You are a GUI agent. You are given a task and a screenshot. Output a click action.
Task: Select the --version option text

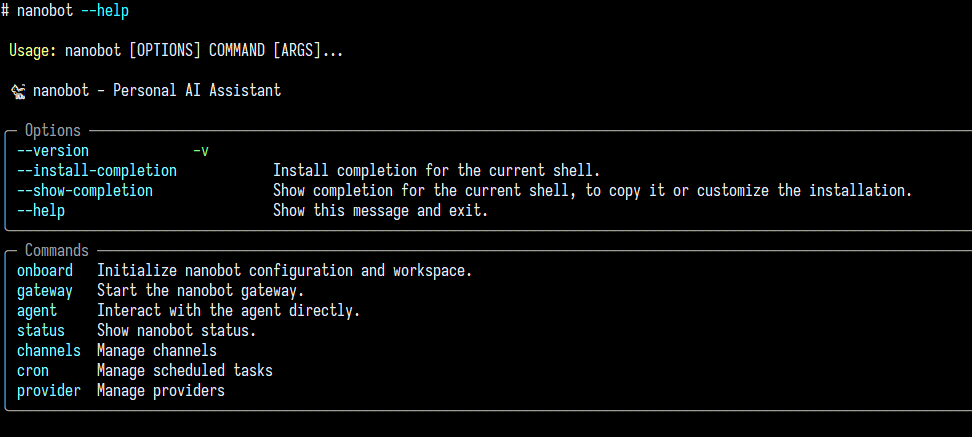click(53, 151)
